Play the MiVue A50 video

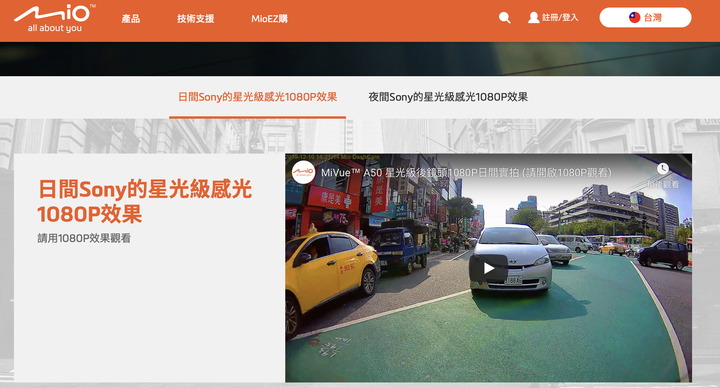coord(488,268)
